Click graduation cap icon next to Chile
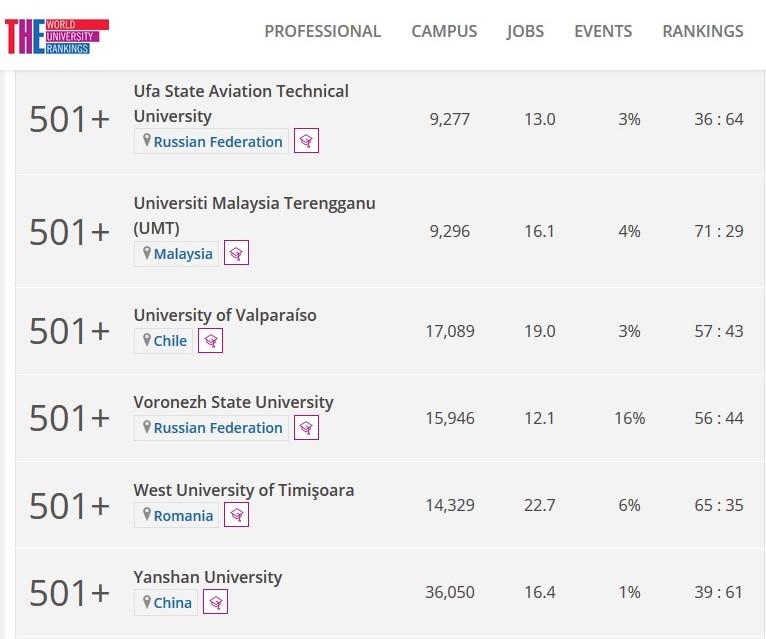Screen dimensions: 766x639 [x=210, y=340]
